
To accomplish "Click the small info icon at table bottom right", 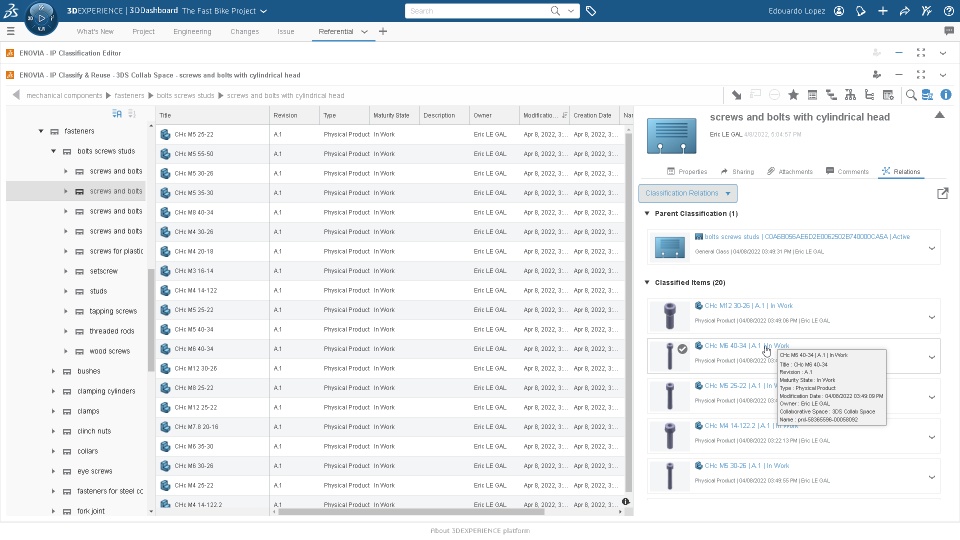I will click(626, 501).
